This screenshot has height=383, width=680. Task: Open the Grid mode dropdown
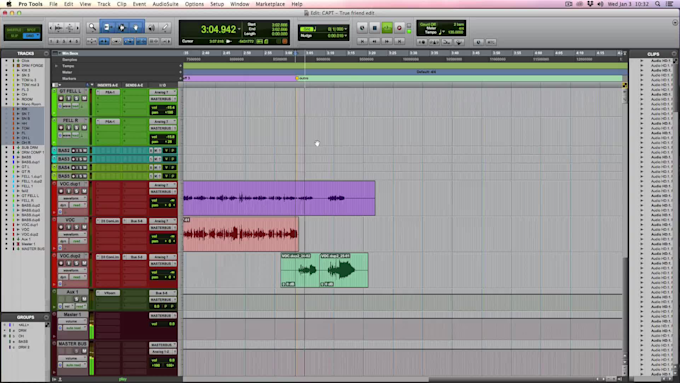(x=31, y=36)
